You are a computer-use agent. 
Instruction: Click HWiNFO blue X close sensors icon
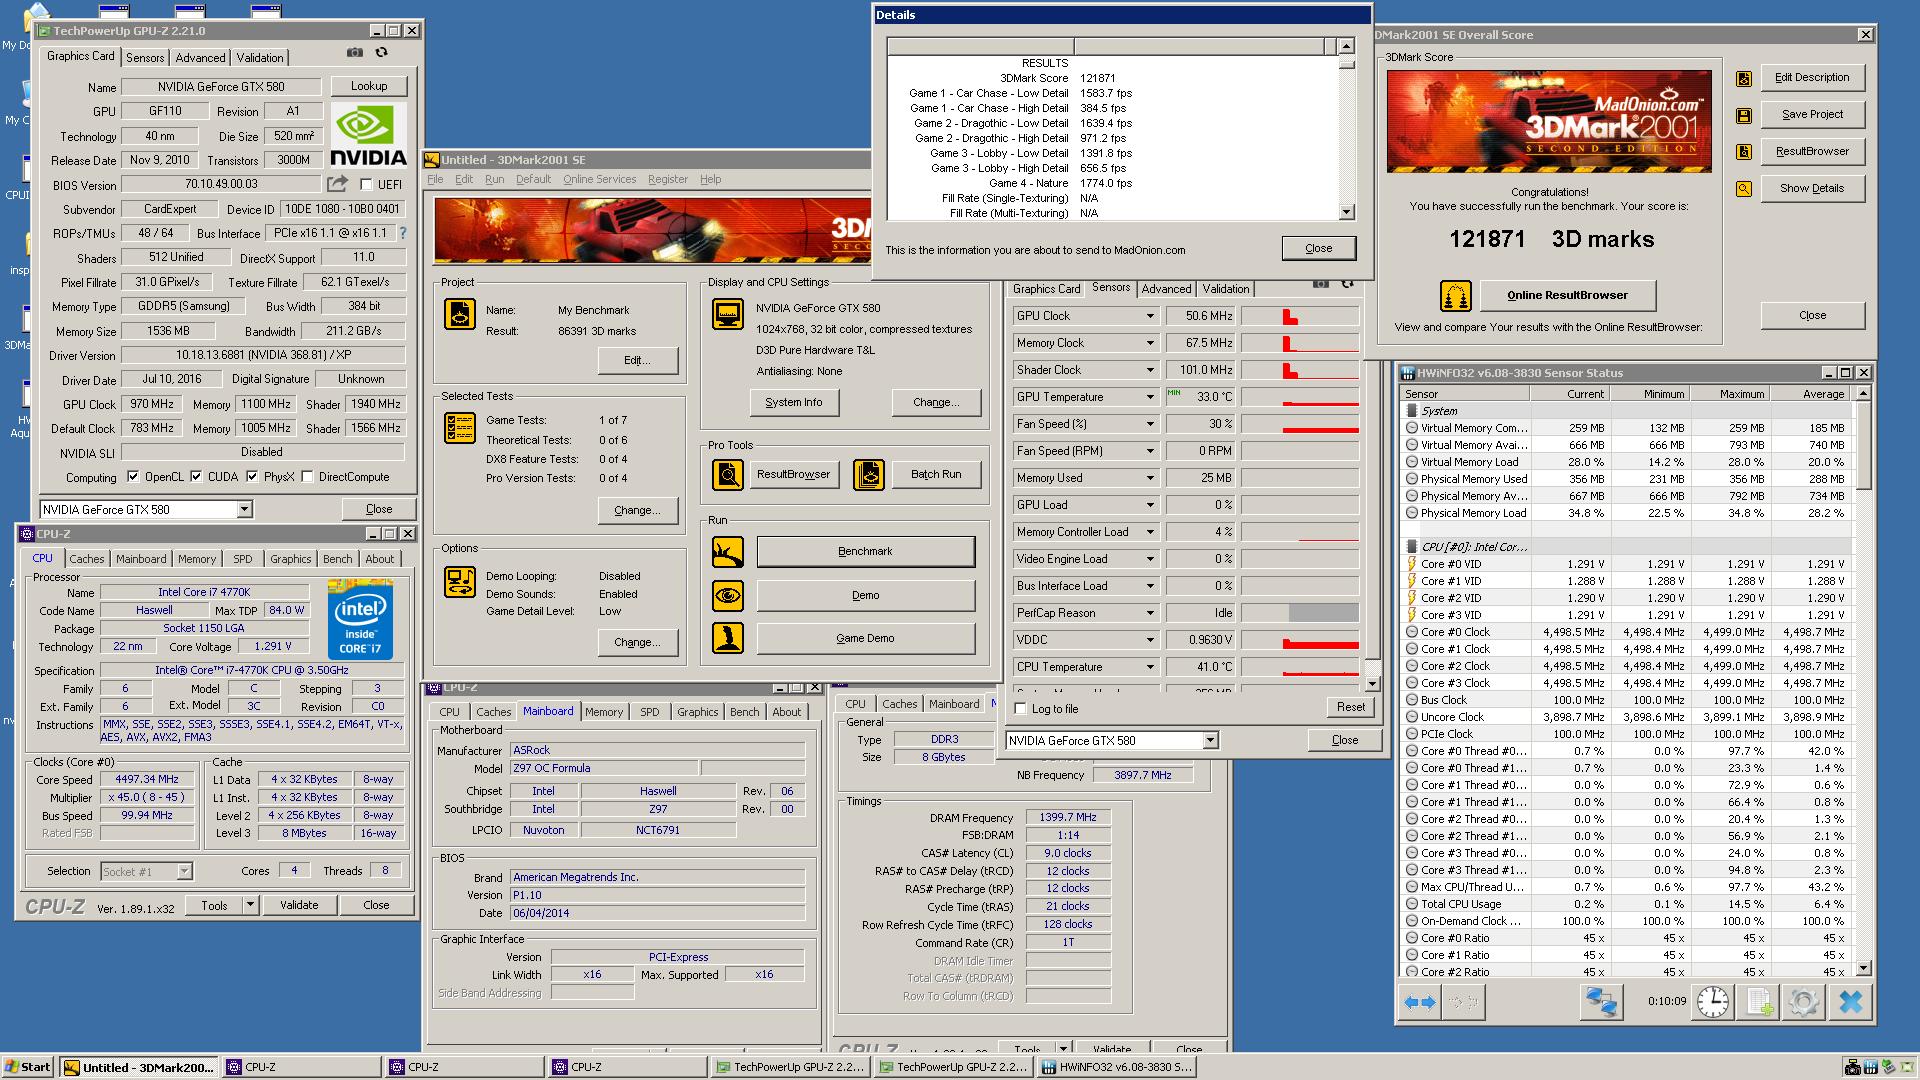(x=1850, y=1001)
